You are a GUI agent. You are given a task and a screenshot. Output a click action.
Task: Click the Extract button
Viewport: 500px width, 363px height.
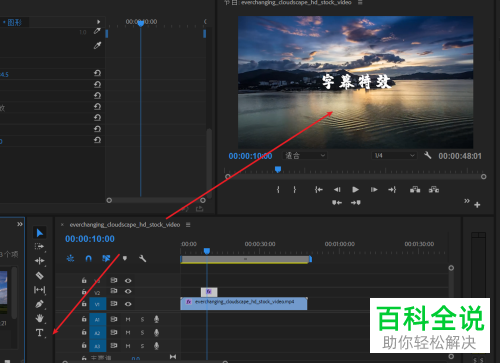pyautogui.click(x=434, y=190)
